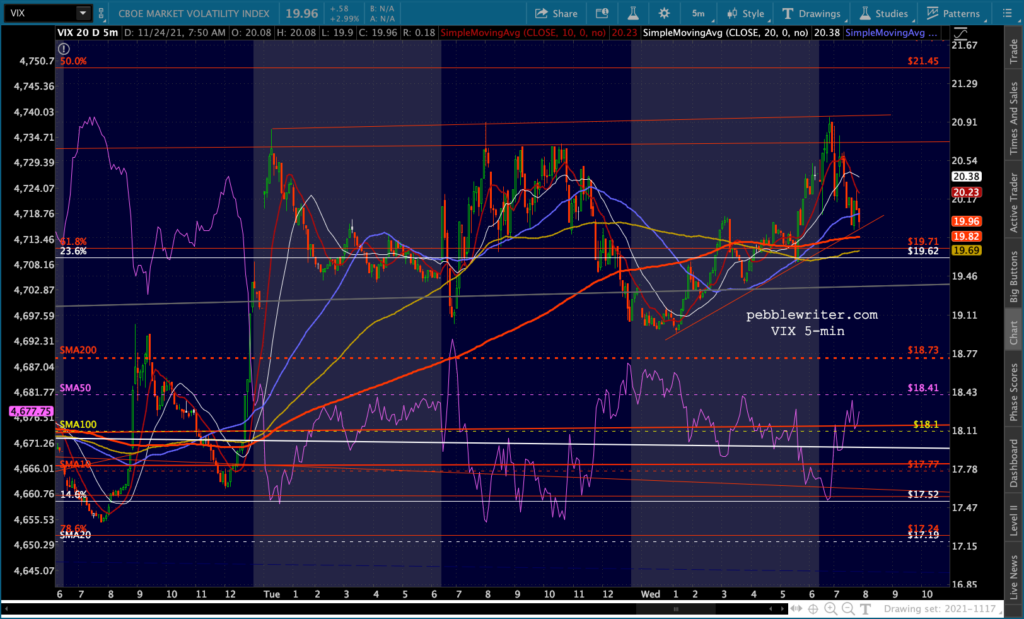This screenshot has width=1024, height=619.
Task: Click the 19.69 yellow price bubble
Action: tap(967, 250)
